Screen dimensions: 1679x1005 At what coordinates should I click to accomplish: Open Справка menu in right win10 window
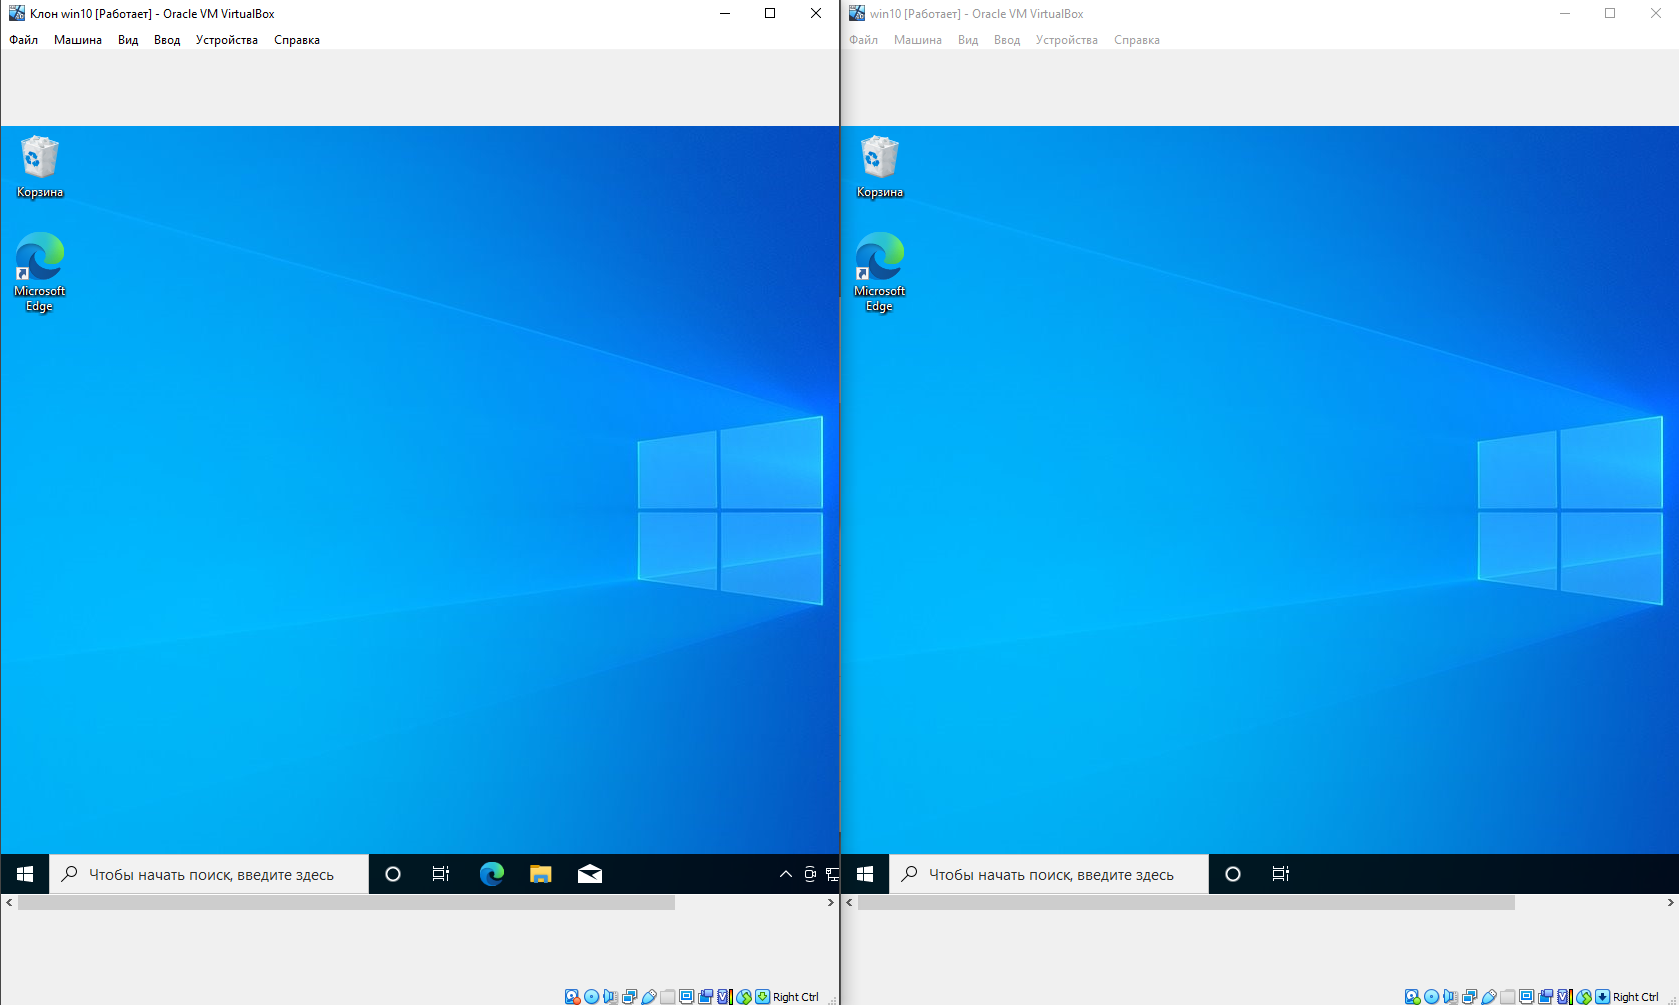pyautogui.click(x=1137, y=40)
